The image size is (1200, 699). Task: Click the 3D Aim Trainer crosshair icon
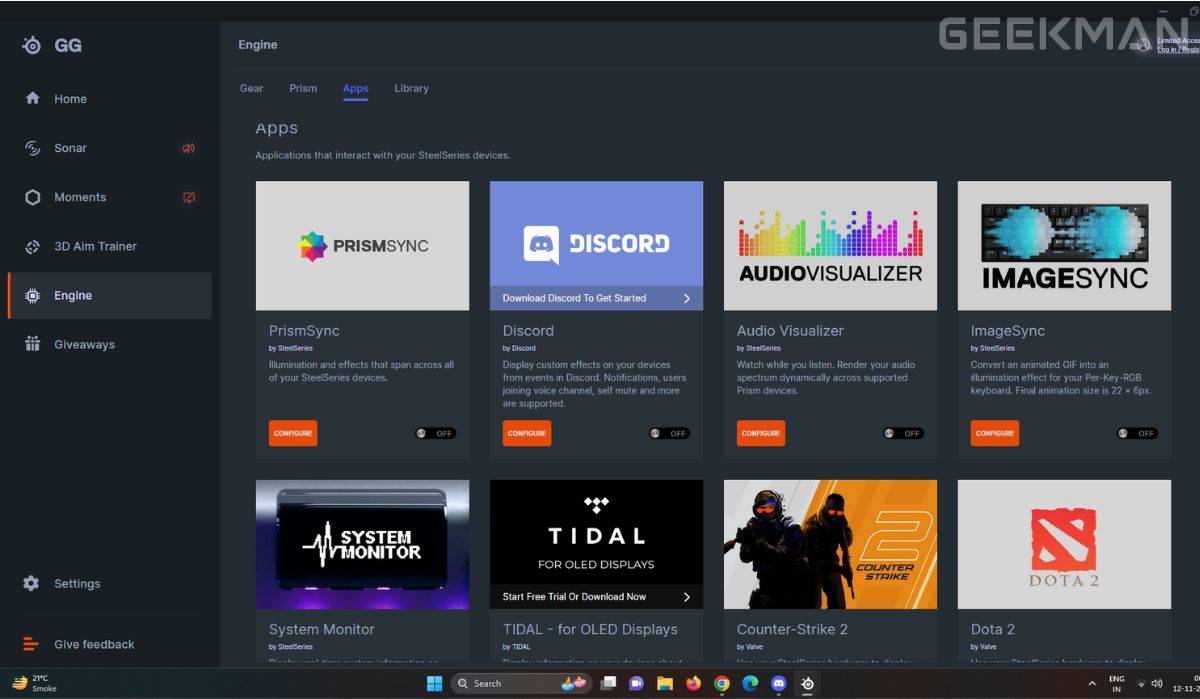[x=32, y=246]
